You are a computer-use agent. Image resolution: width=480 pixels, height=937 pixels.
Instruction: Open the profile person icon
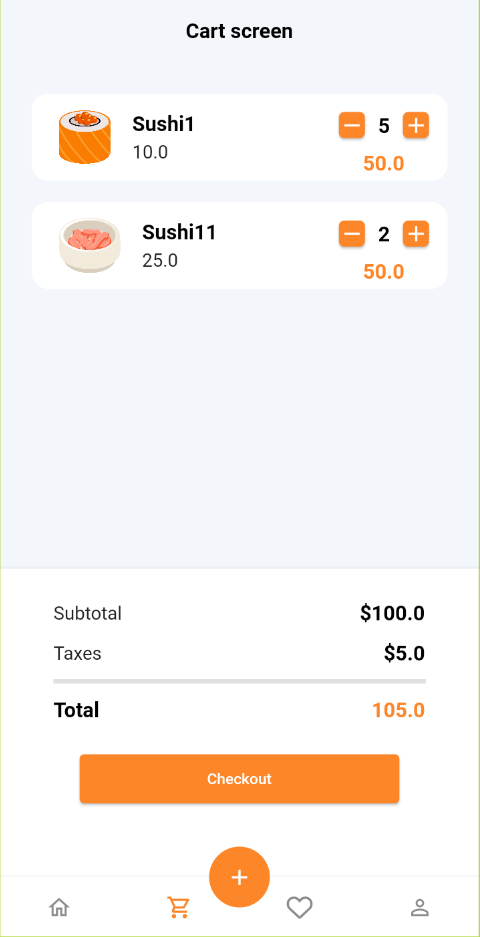[x=420, y=907]
